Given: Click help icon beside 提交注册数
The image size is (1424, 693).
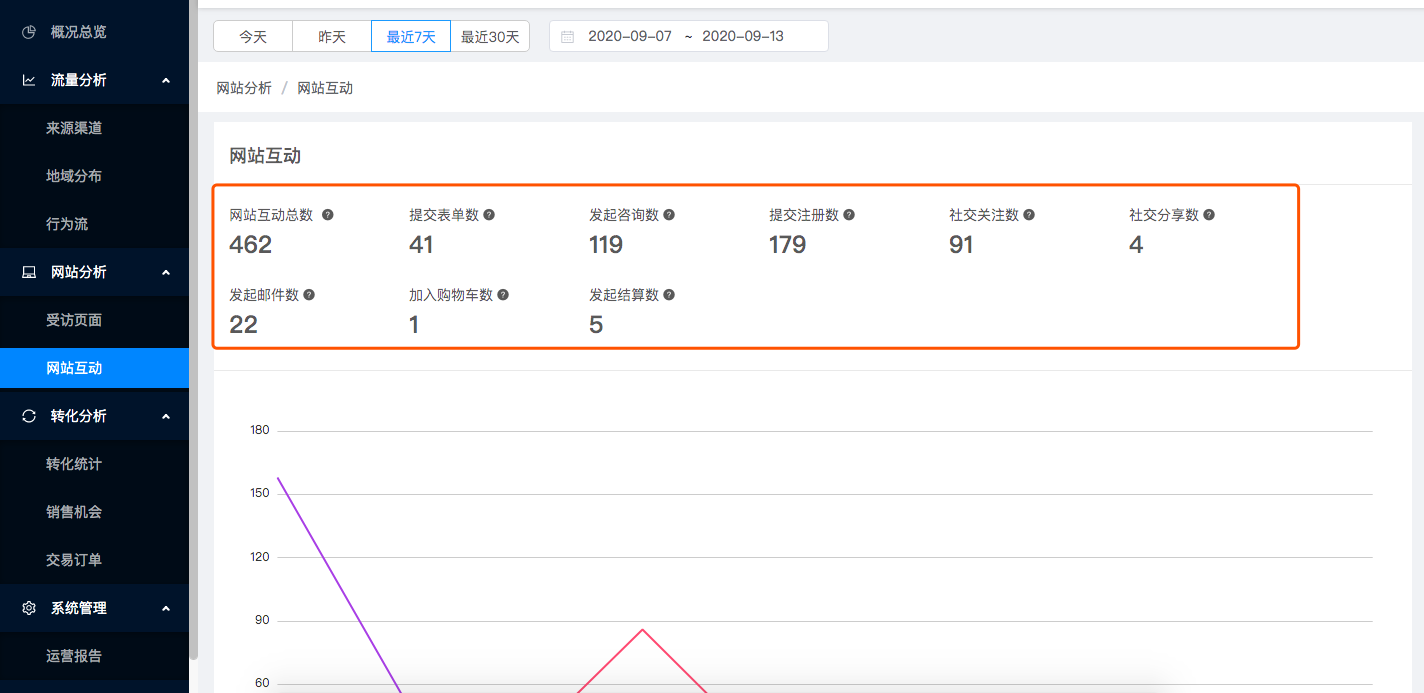Looking at the screenshot, I should [849, 215].
